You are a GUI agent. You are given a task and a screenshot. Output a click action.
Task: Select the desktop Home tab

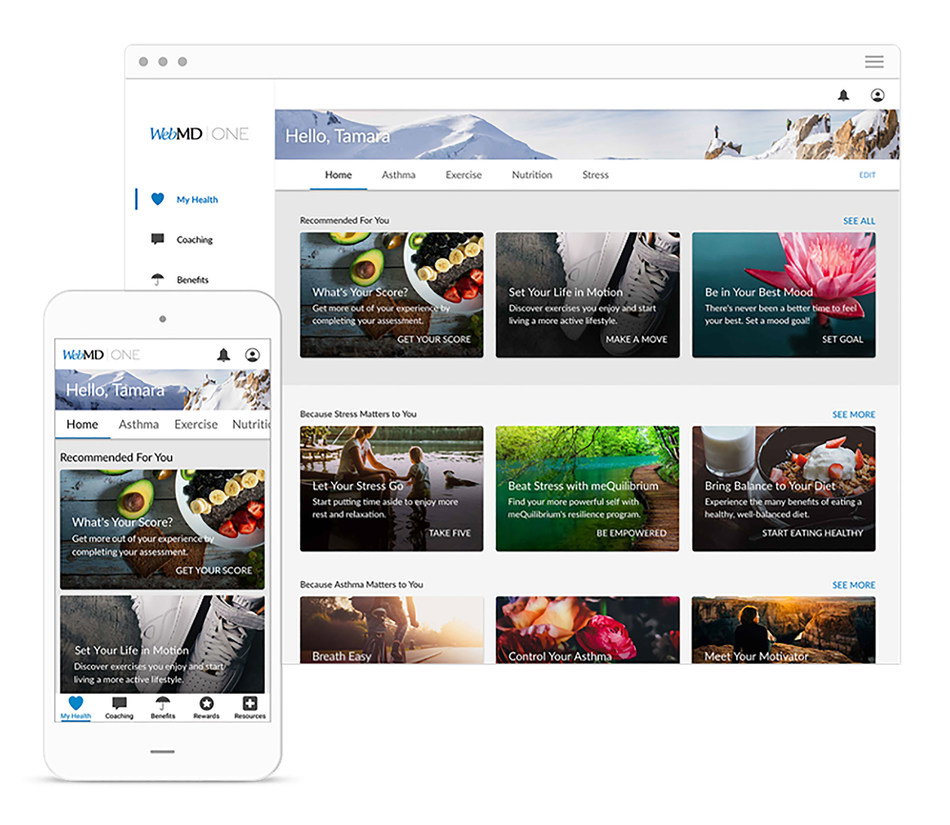point(338,175)
